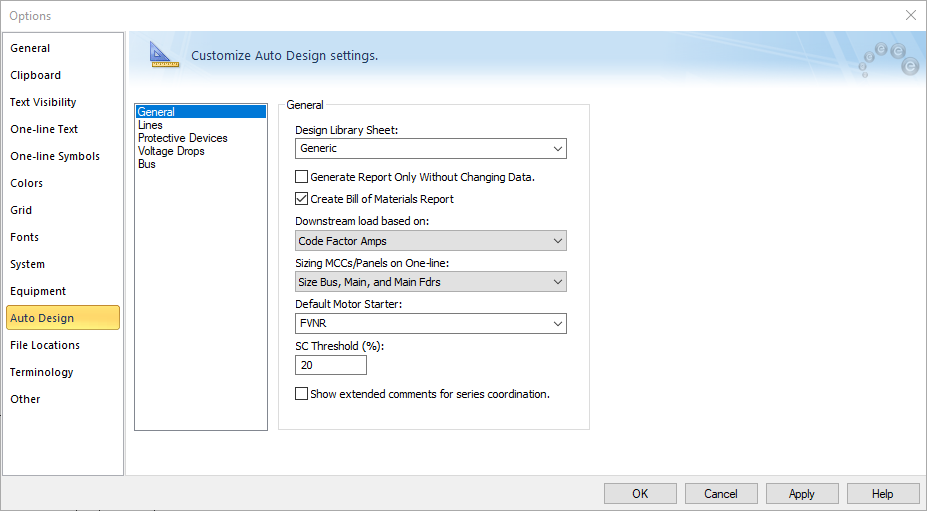
Task: Open the Design Library Sheet dropdown
Action: 431,149
